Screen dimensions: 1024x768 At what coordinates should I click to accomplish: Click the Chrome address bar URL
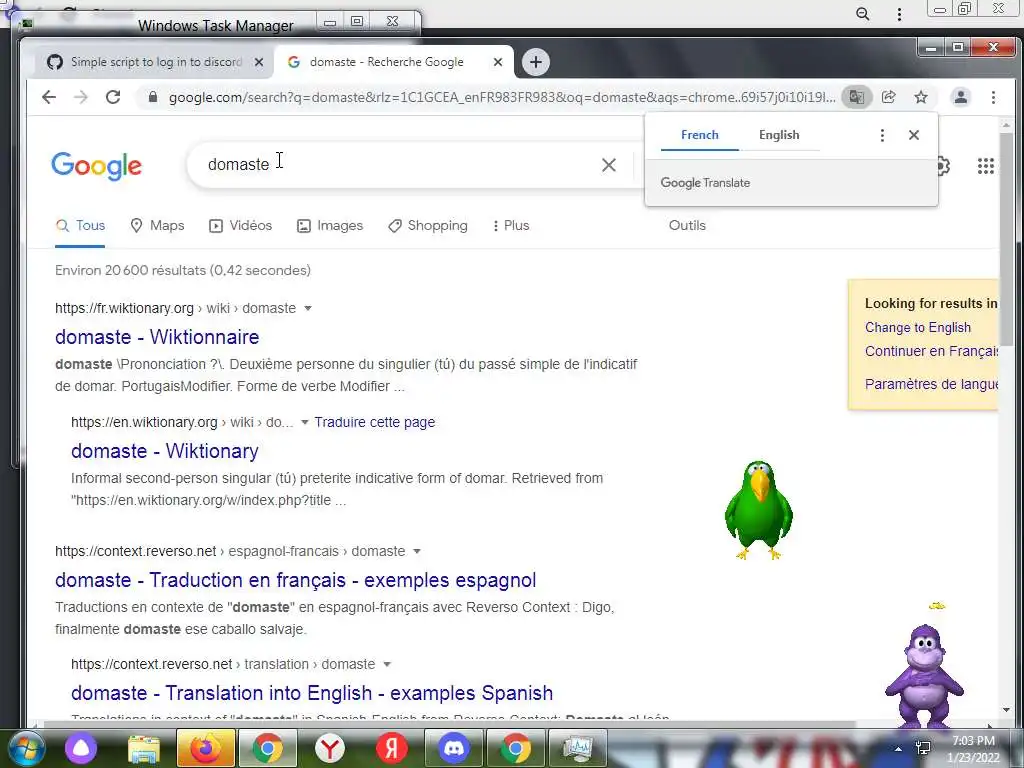pyautogui.click(x=502, y=97)
